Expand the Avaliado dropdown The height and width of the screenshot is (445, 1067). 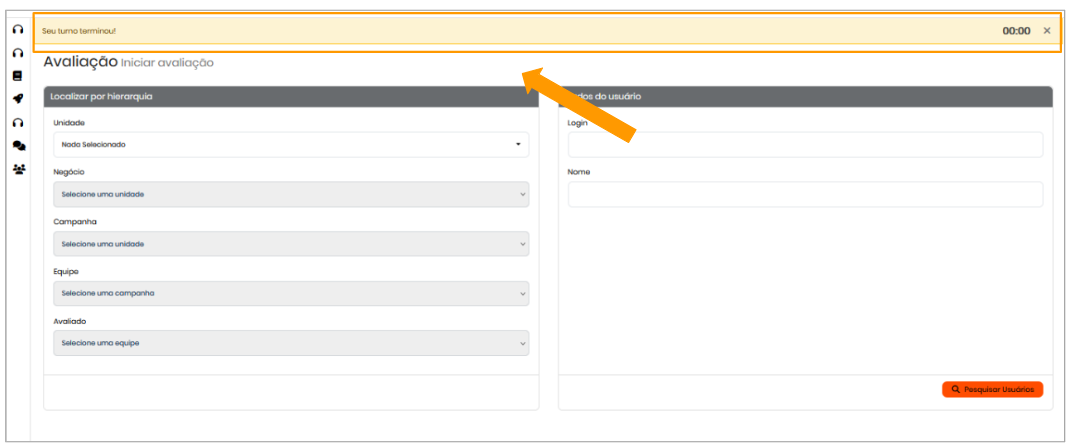coord(290,343)
